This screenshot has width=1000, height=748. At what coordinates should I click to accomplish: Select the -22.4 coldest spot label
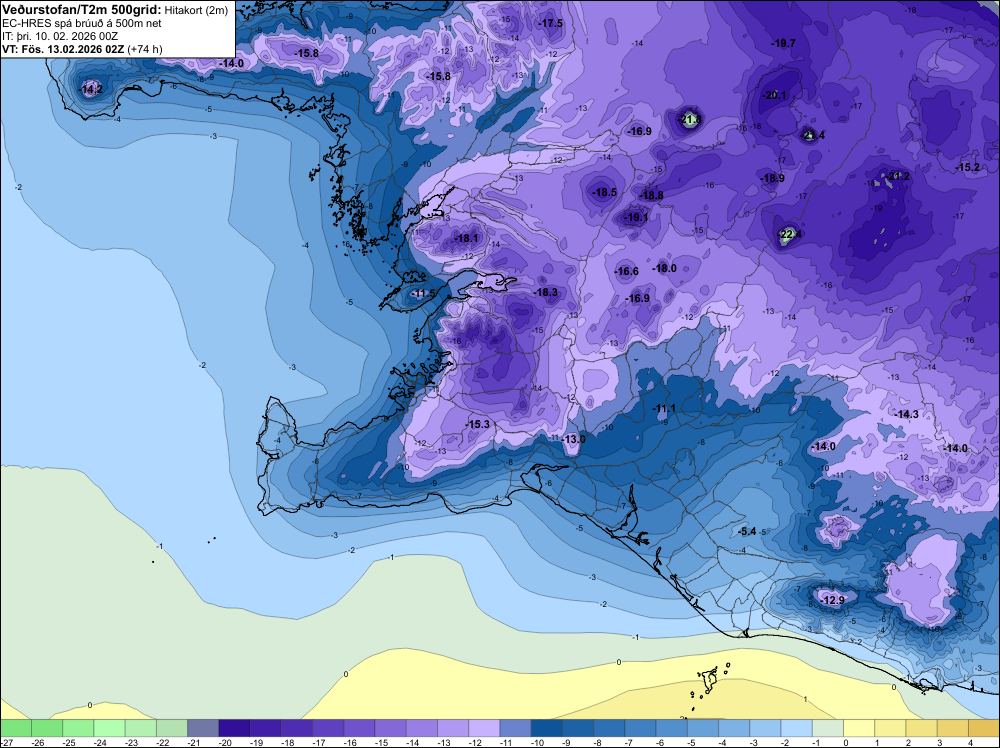point(790,234)
